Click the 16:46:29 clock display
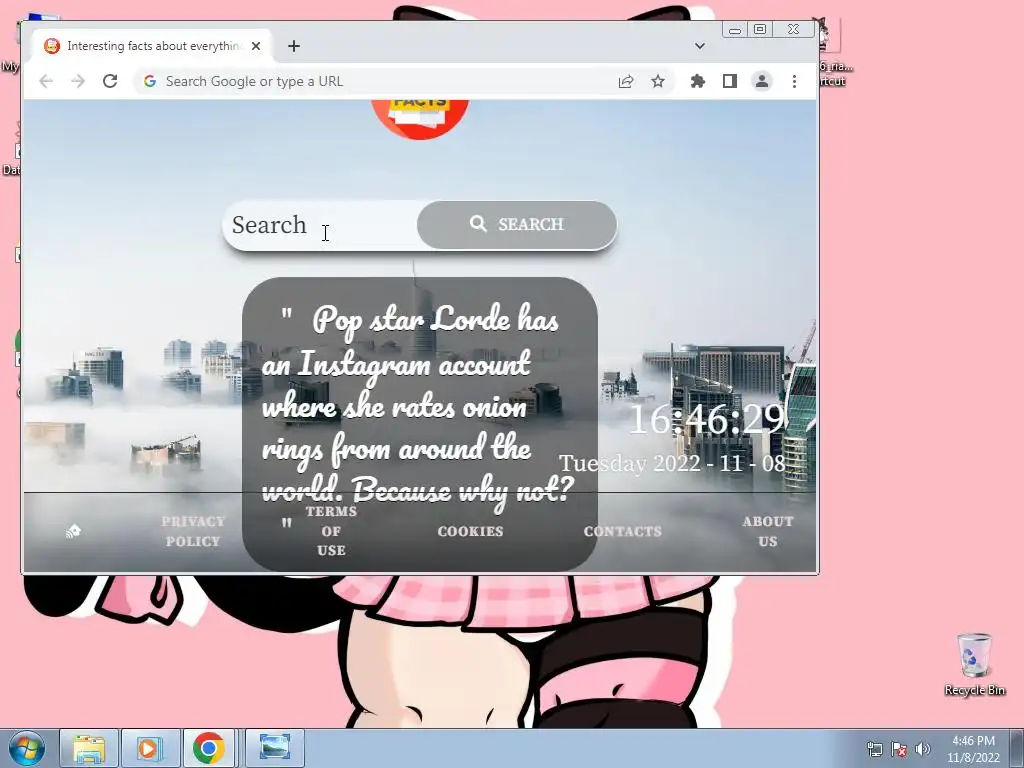This screenshot has width=1024, height=768. coord(706,419)
